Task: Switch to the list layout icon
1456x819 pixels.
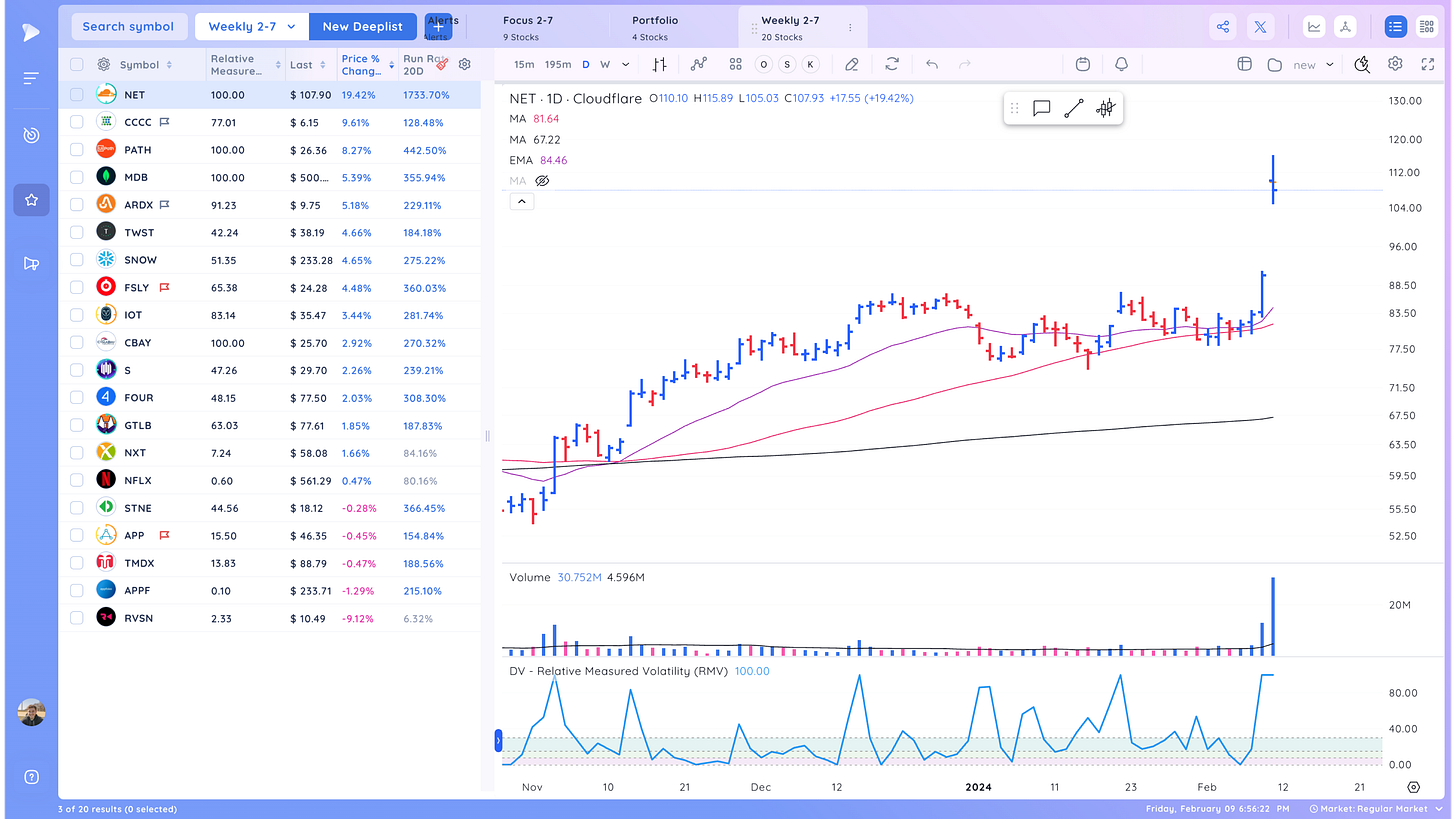Action: (x=1396, y=27)
